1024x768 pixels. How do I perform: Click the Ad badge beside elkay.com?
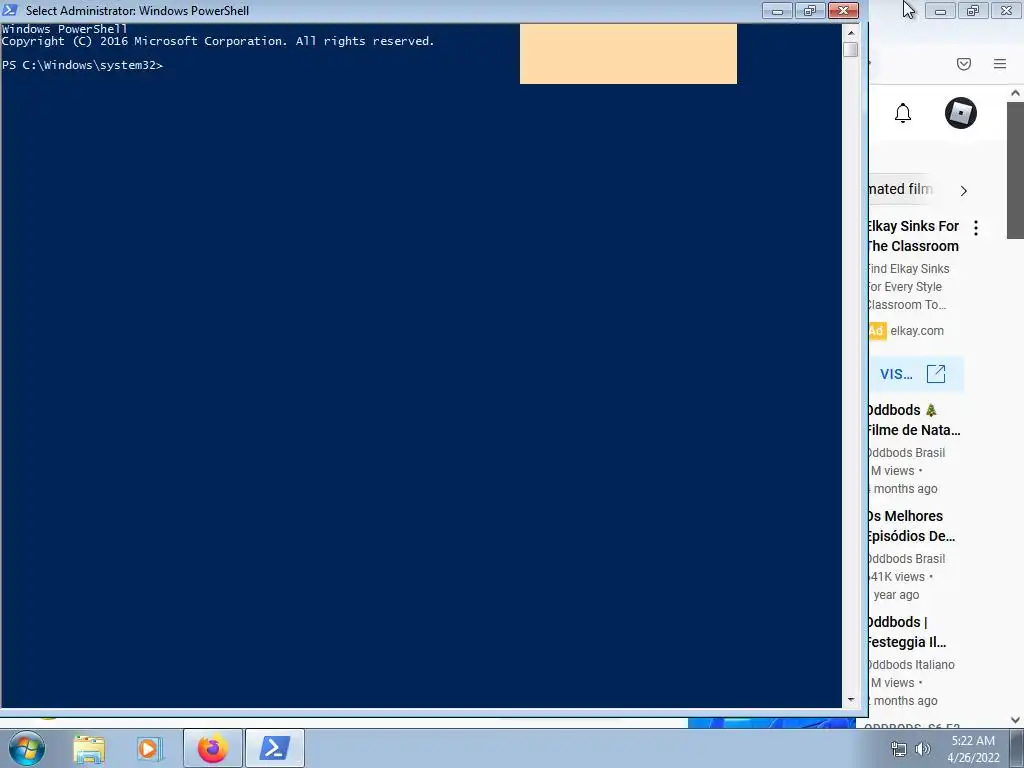877,330
